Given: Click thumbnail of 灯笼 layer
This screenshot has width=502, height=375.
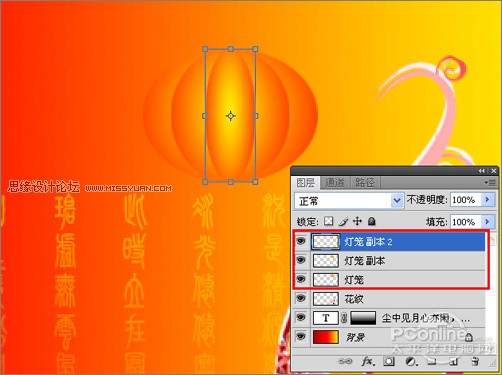Looking at the screenshot, I should (x=326, y=280).
